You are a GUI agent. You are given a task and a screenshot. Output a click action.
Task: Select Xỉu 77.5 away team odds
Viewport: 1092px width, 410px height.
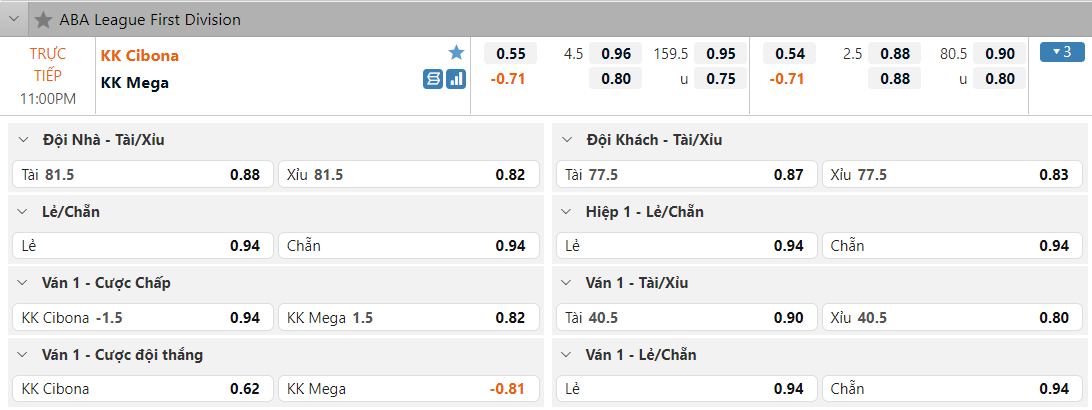(x=950, y=175)
